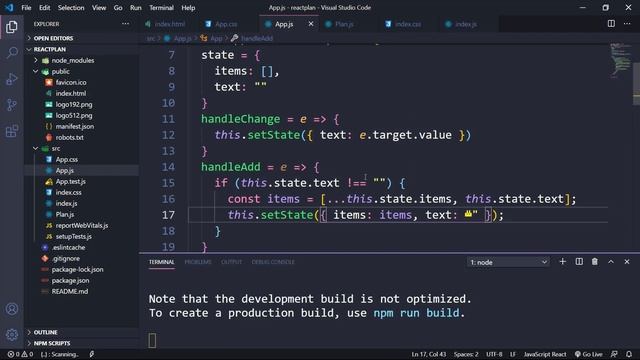Create a new terminal with plus icon

(x=562, y=262)
